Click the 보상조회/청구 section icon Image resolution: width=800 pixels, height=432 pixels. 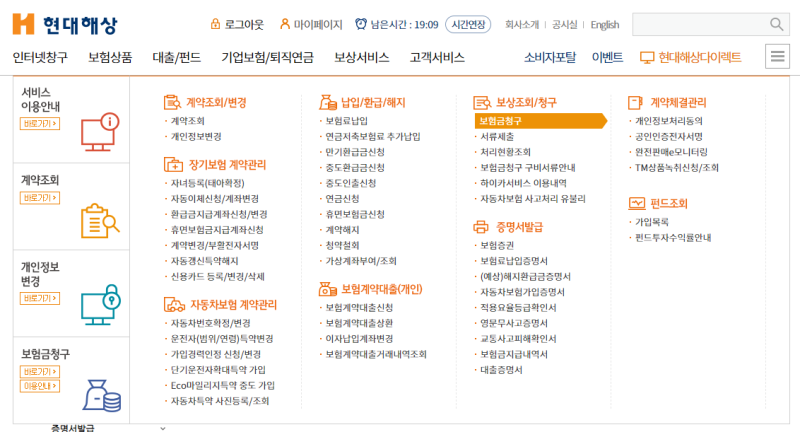point(482,103)
